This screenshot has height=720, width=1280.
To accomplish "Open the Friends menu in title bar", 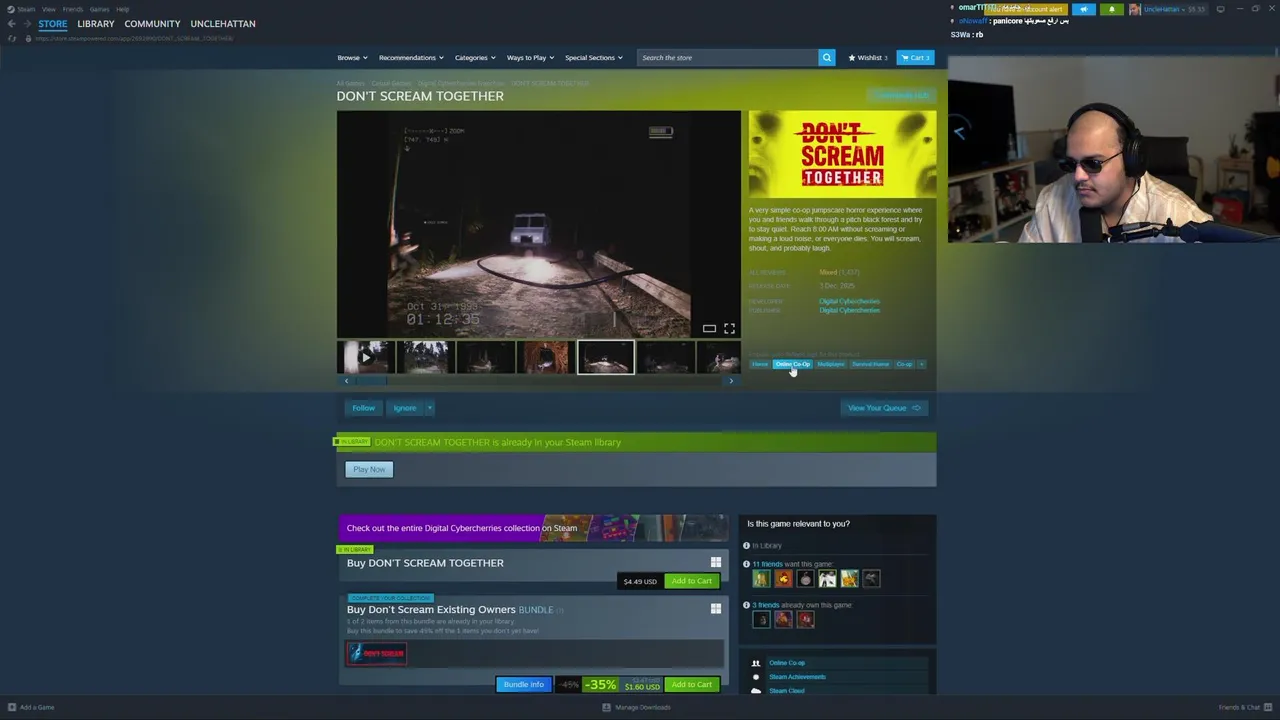I will pos(73,9).
